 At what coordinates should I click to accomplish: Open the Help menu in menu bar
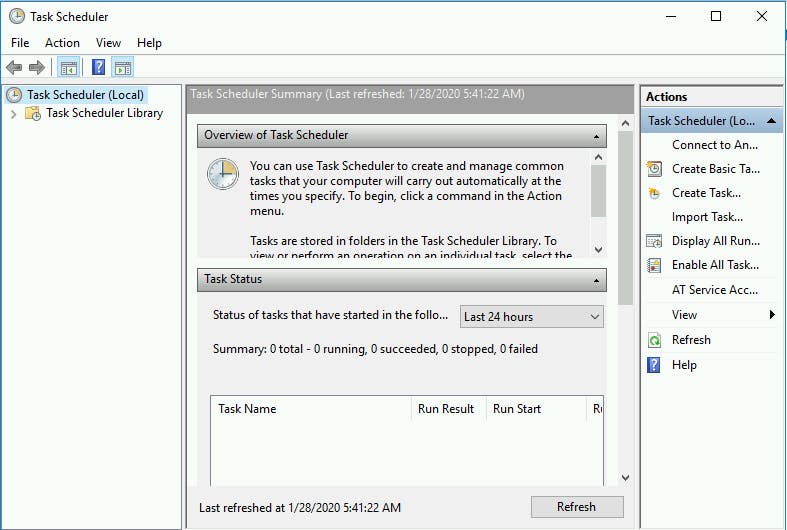tap(149, 43)
